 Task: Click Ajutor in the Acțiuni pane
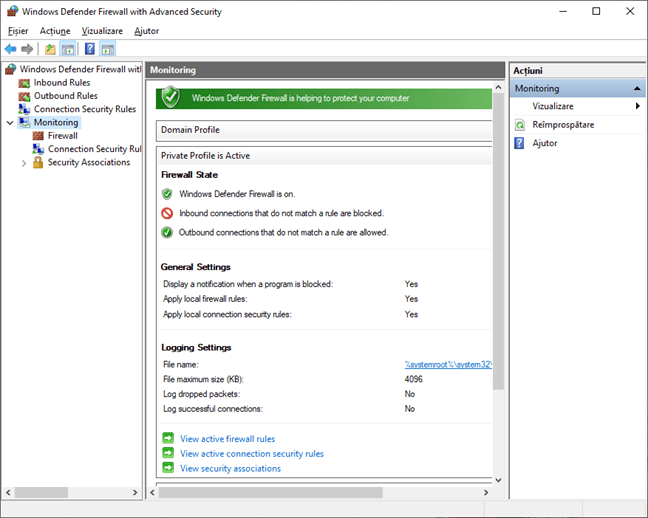pos(544,143)
